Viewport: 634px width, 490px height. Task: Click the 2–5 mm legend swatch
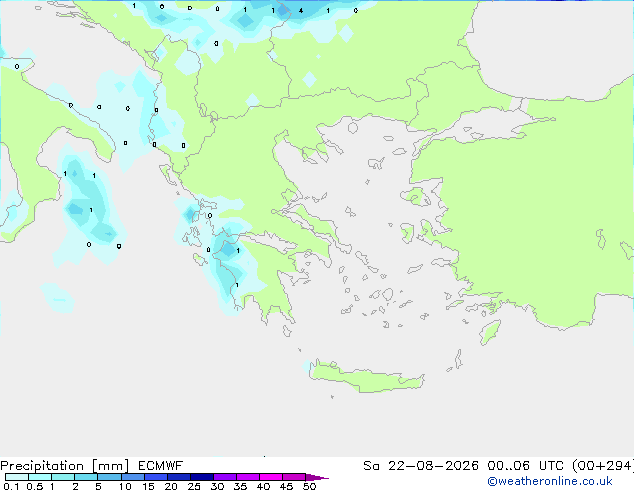point(86,477)
